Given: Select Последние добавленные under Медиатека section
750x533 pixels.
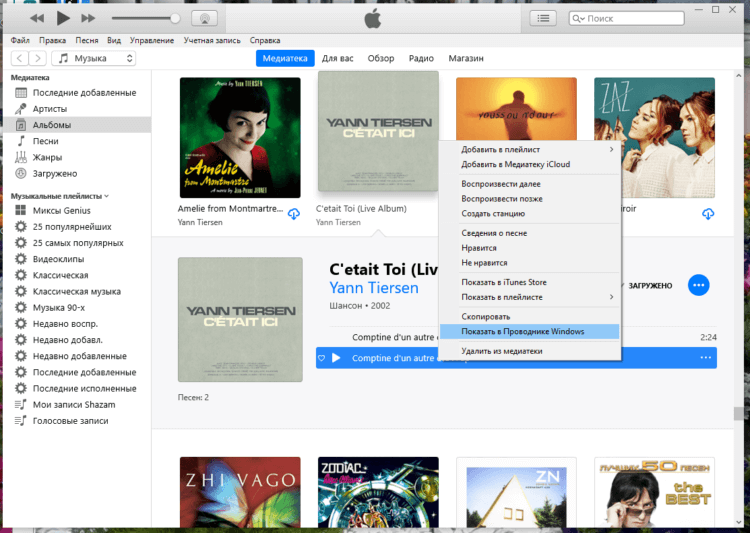Looking at the screenshot, I should tap(77, 93).
